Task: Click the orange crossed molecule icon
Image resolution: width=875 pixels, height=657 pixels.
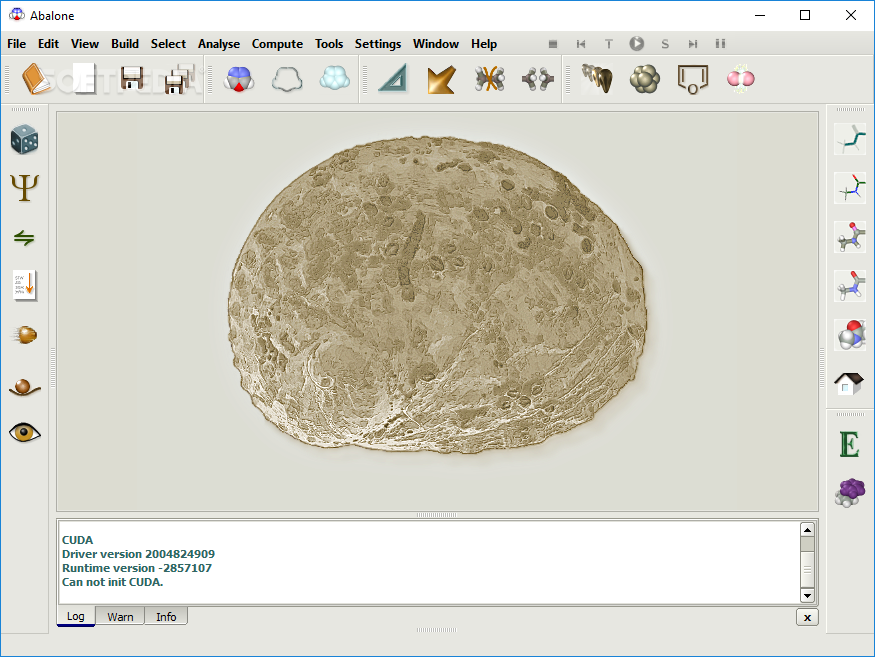Action: 490,79
